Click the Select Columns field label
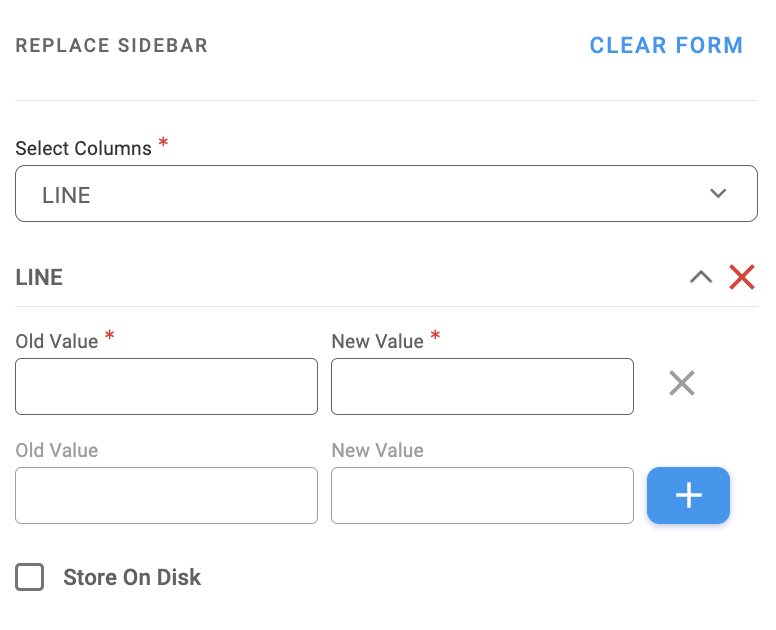The image size is (776, 630). [84, 148]
